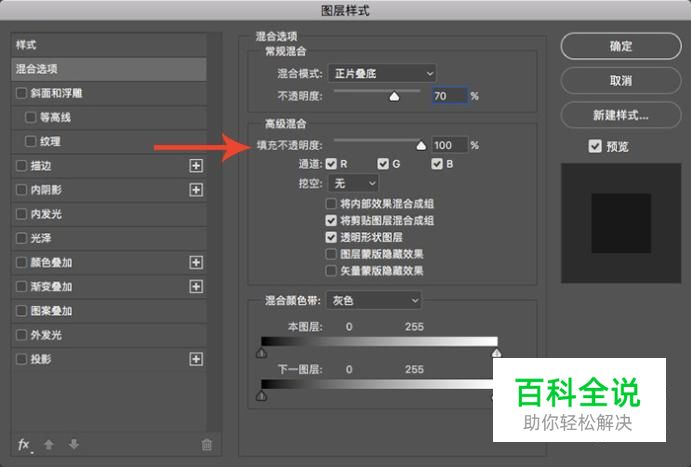Screen dimensions: 691x467
Task: Open 图案叠加 settings row
Action: point(109,311)
